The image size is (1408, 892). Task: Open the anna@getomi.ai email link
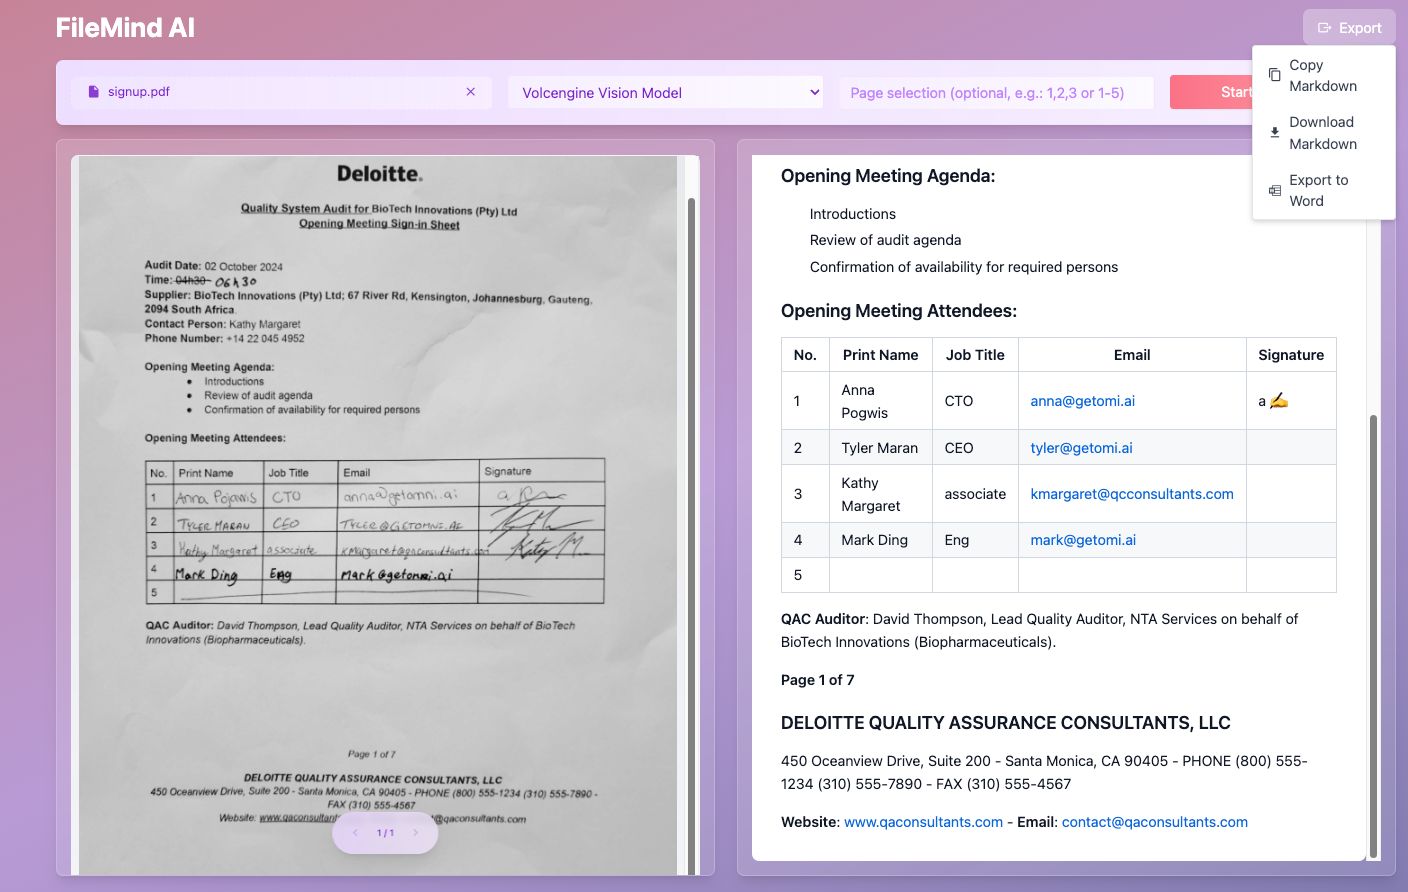[1082, 400]
